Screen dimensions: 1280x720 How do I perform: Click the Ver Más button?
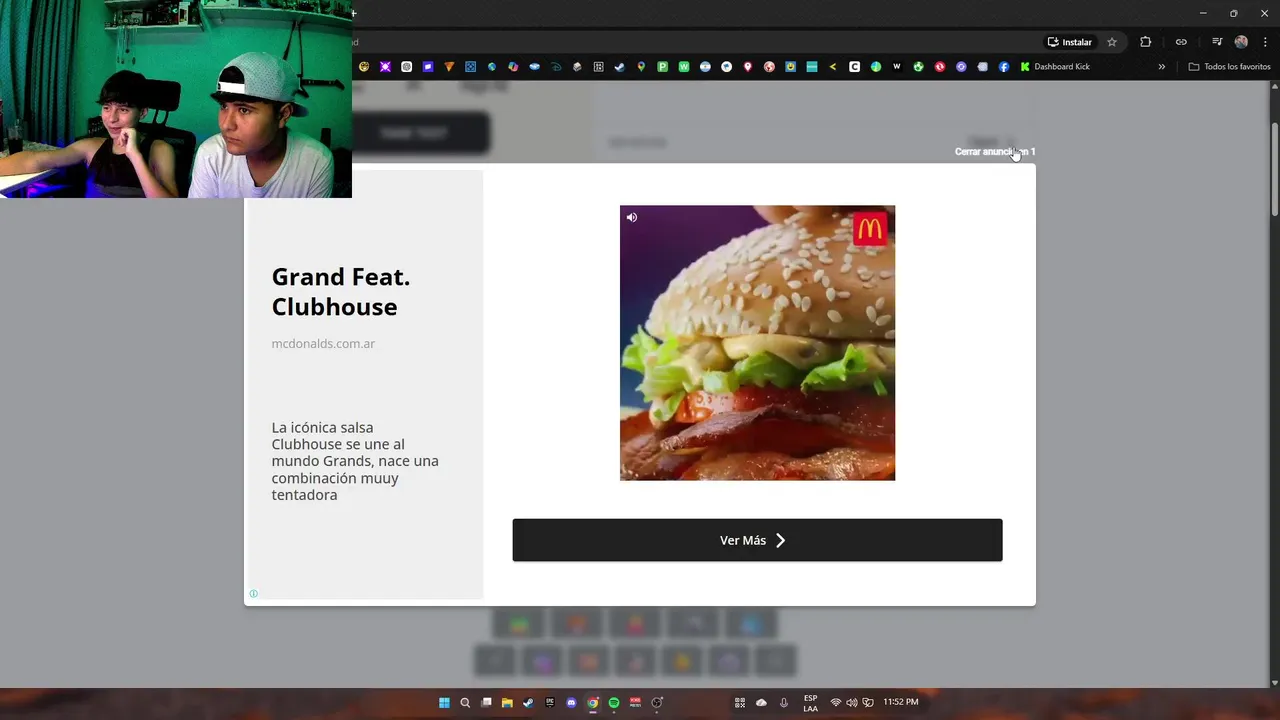click(x=757, y=540)
